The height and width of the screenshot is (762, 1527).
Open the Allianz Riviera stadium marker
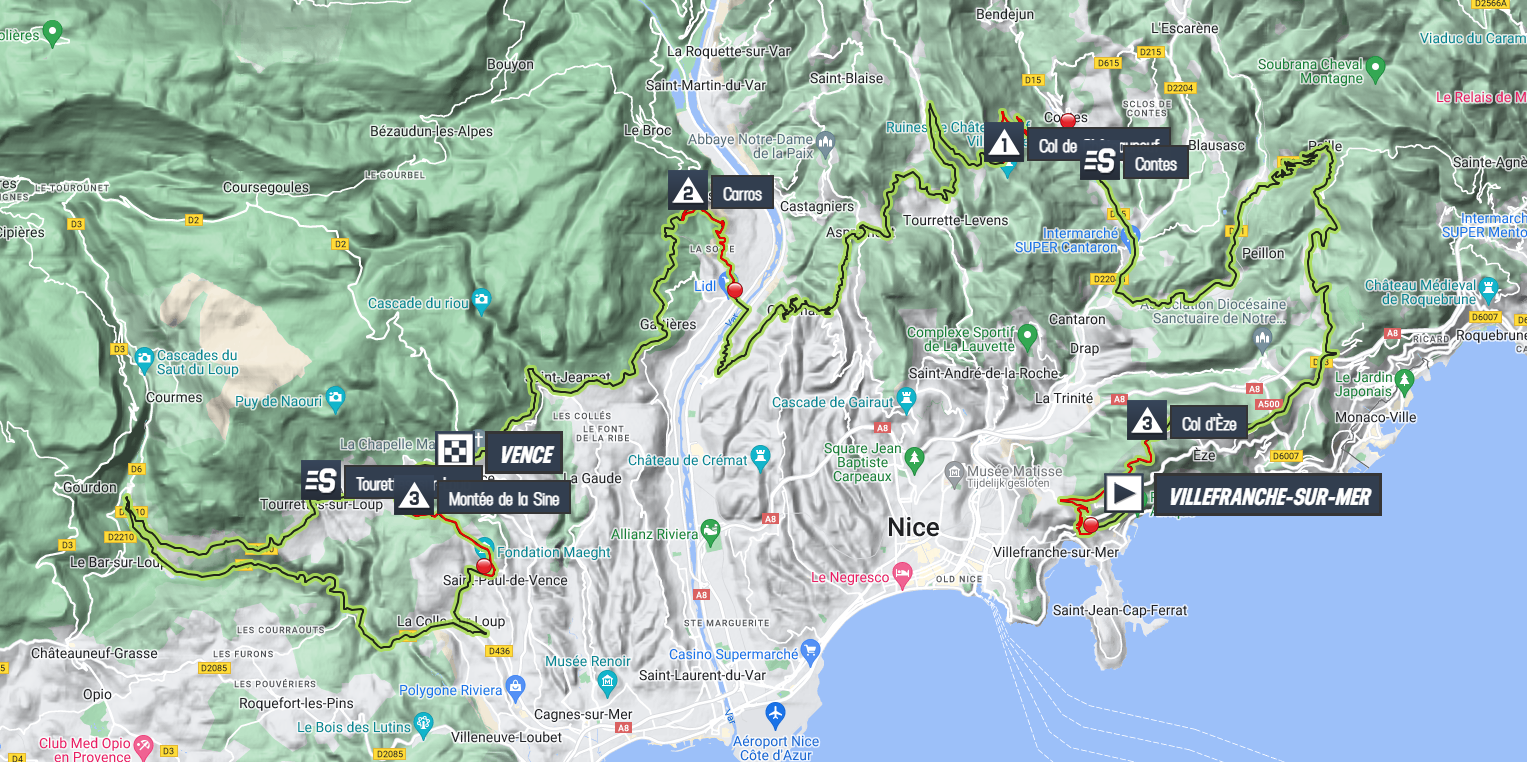click(710, 528)
